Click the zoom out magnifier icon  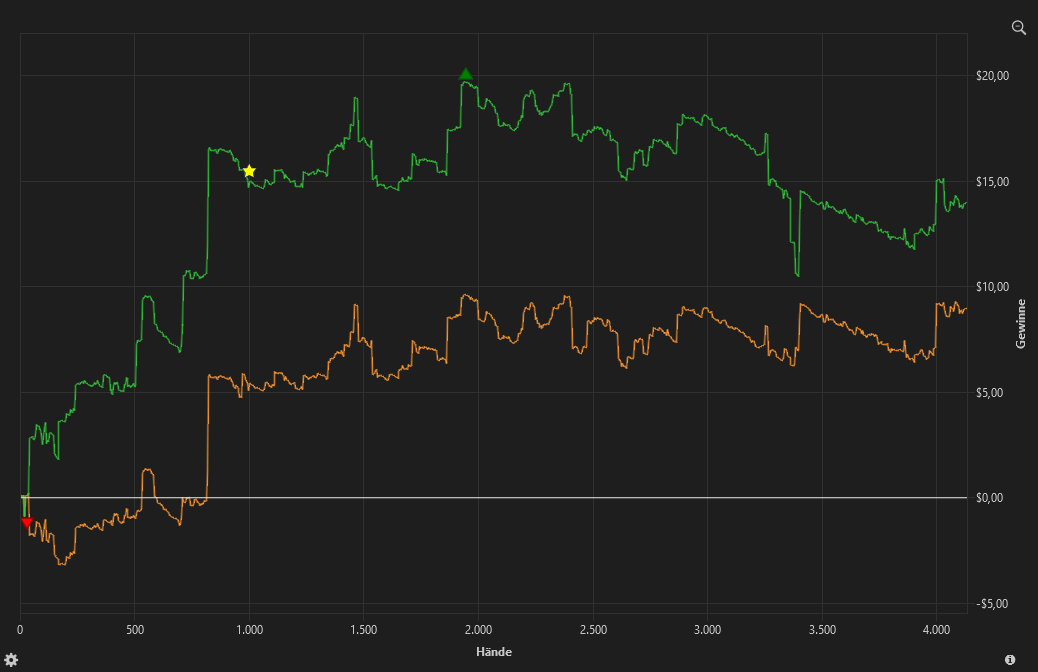click(1019, 27)
